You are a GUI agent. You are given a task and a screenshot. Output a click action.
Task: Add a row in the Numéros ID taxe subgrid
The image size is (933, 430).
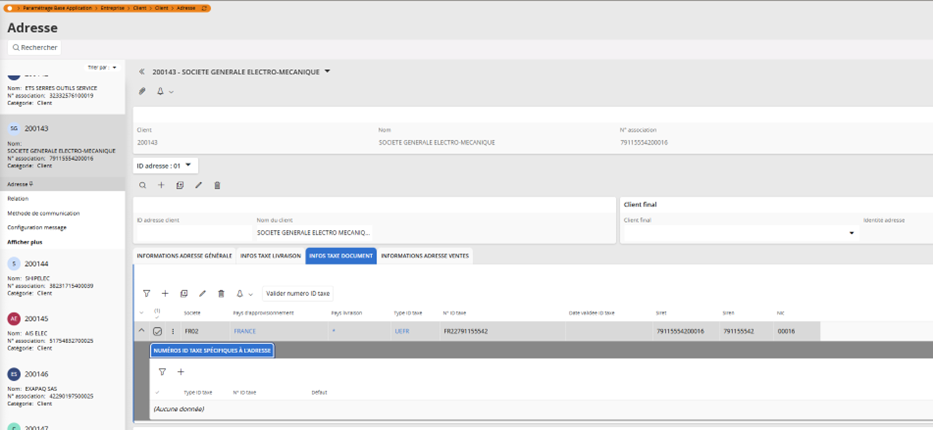(x=181, y=372)
